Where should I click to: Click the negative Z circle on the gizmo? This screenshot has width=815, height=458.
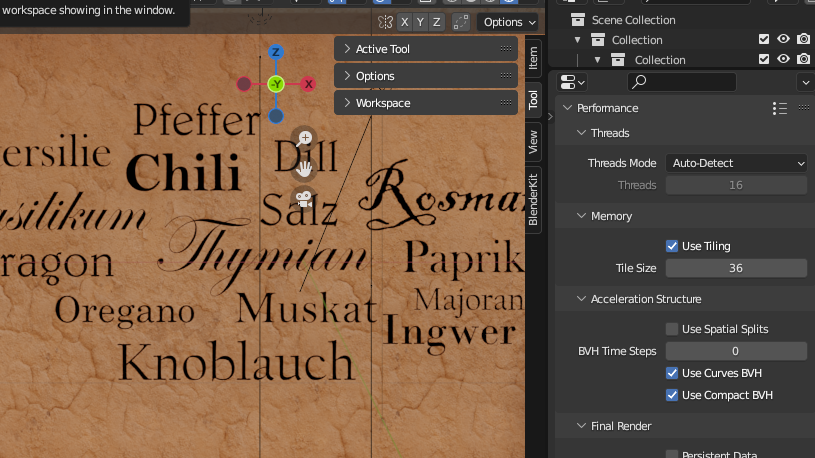click(x=276, y=116)
